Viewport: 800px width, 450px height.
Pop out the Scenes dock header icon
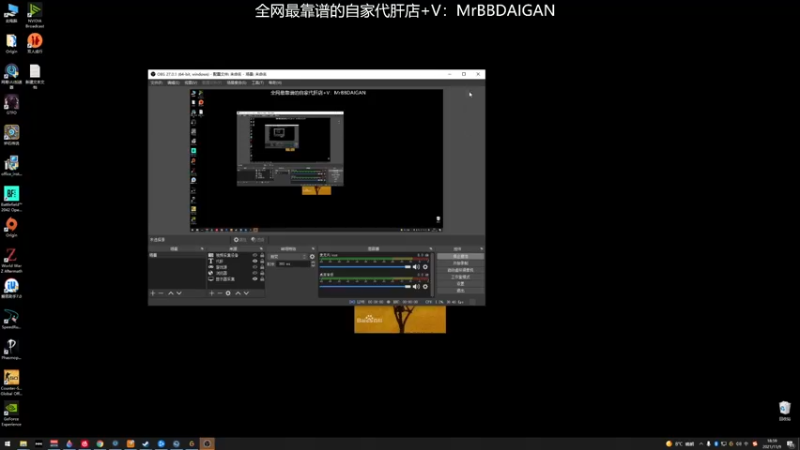pyautogui.click(x=202, y=249)
